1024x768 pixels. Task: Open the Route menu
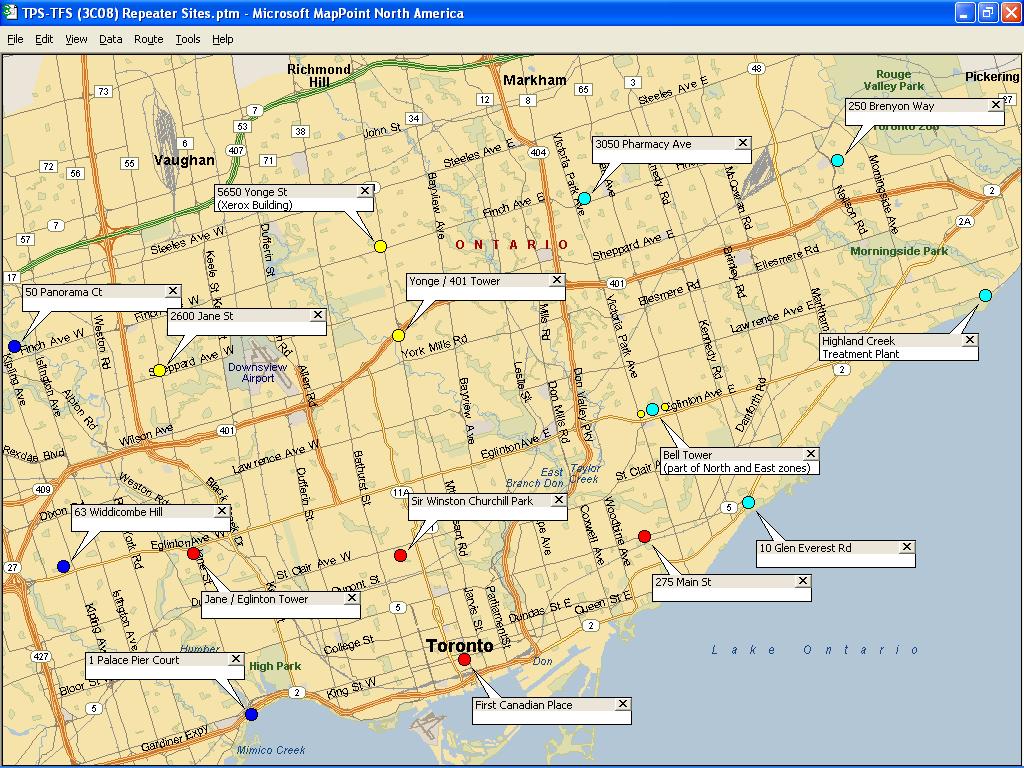tap(148, 39)
